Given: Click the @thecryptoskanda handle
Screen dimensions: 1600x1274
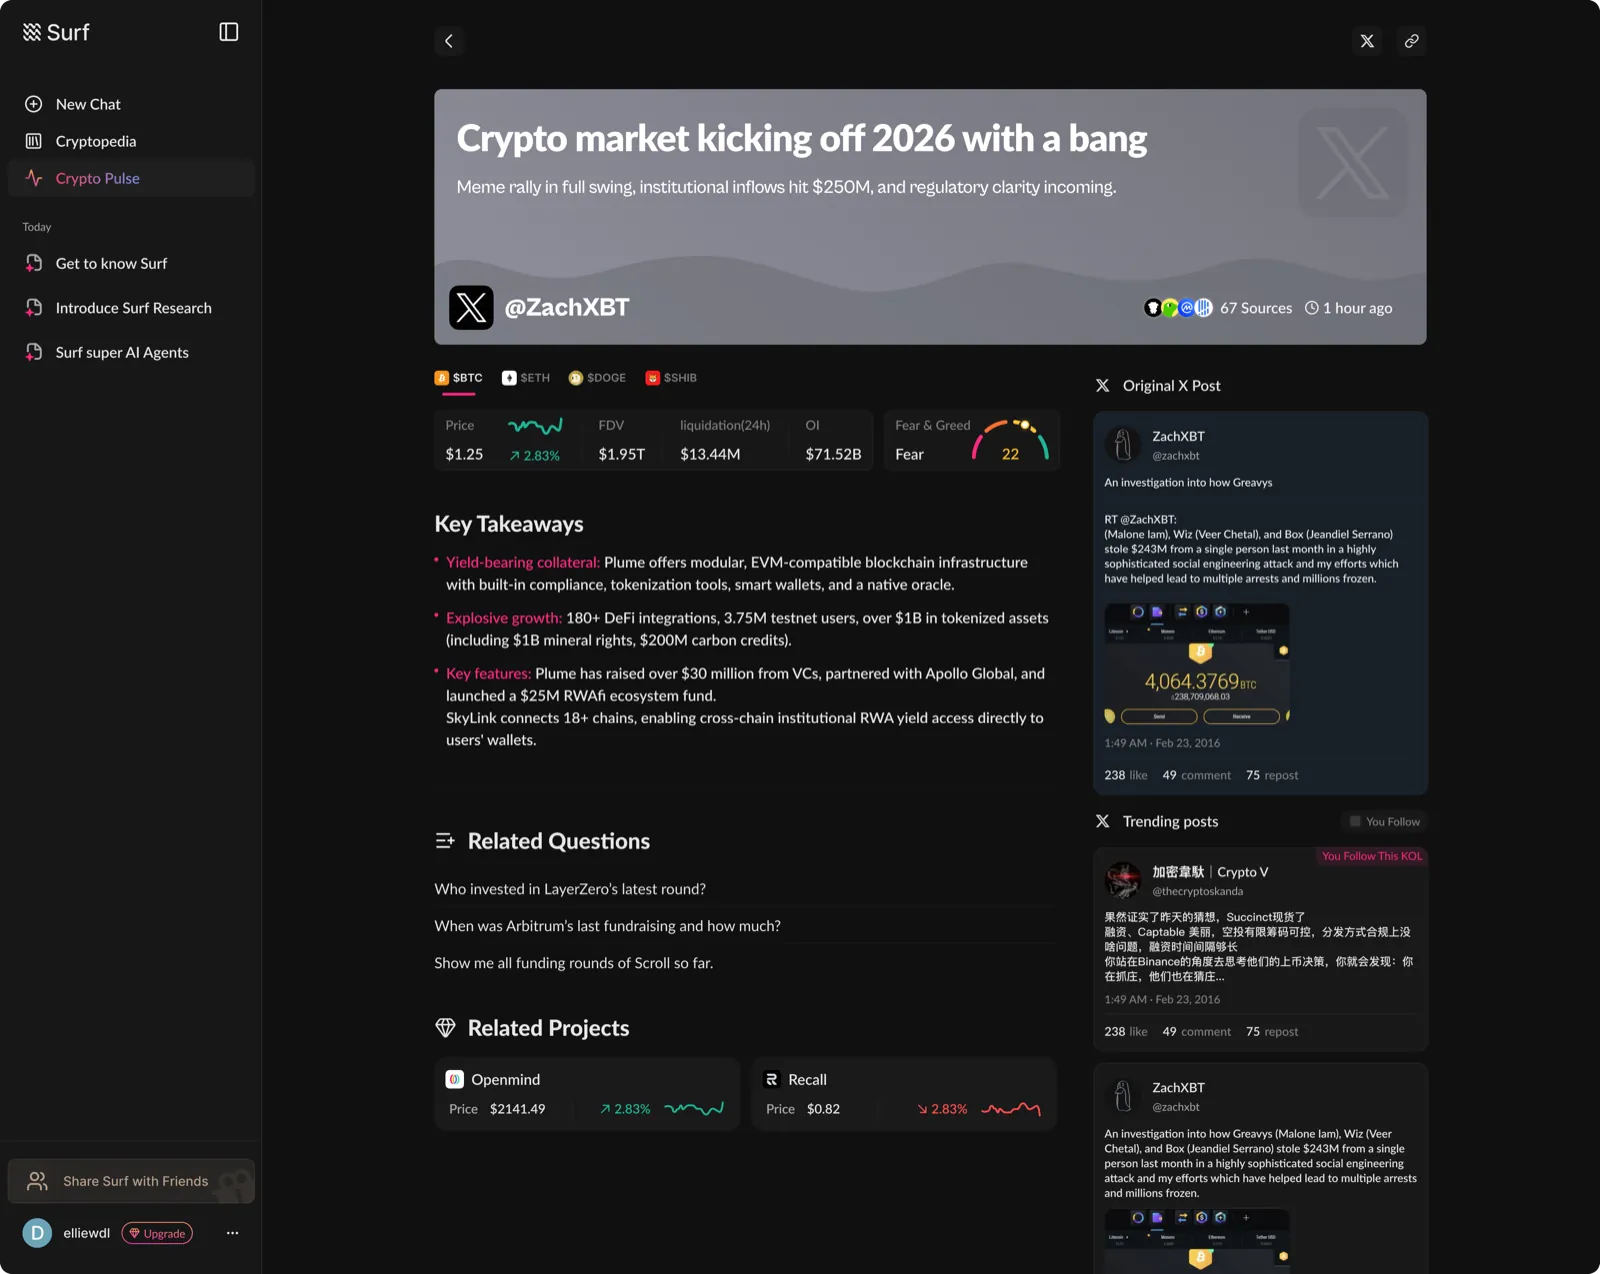Looking at the screenshot, I should 1197,891.
